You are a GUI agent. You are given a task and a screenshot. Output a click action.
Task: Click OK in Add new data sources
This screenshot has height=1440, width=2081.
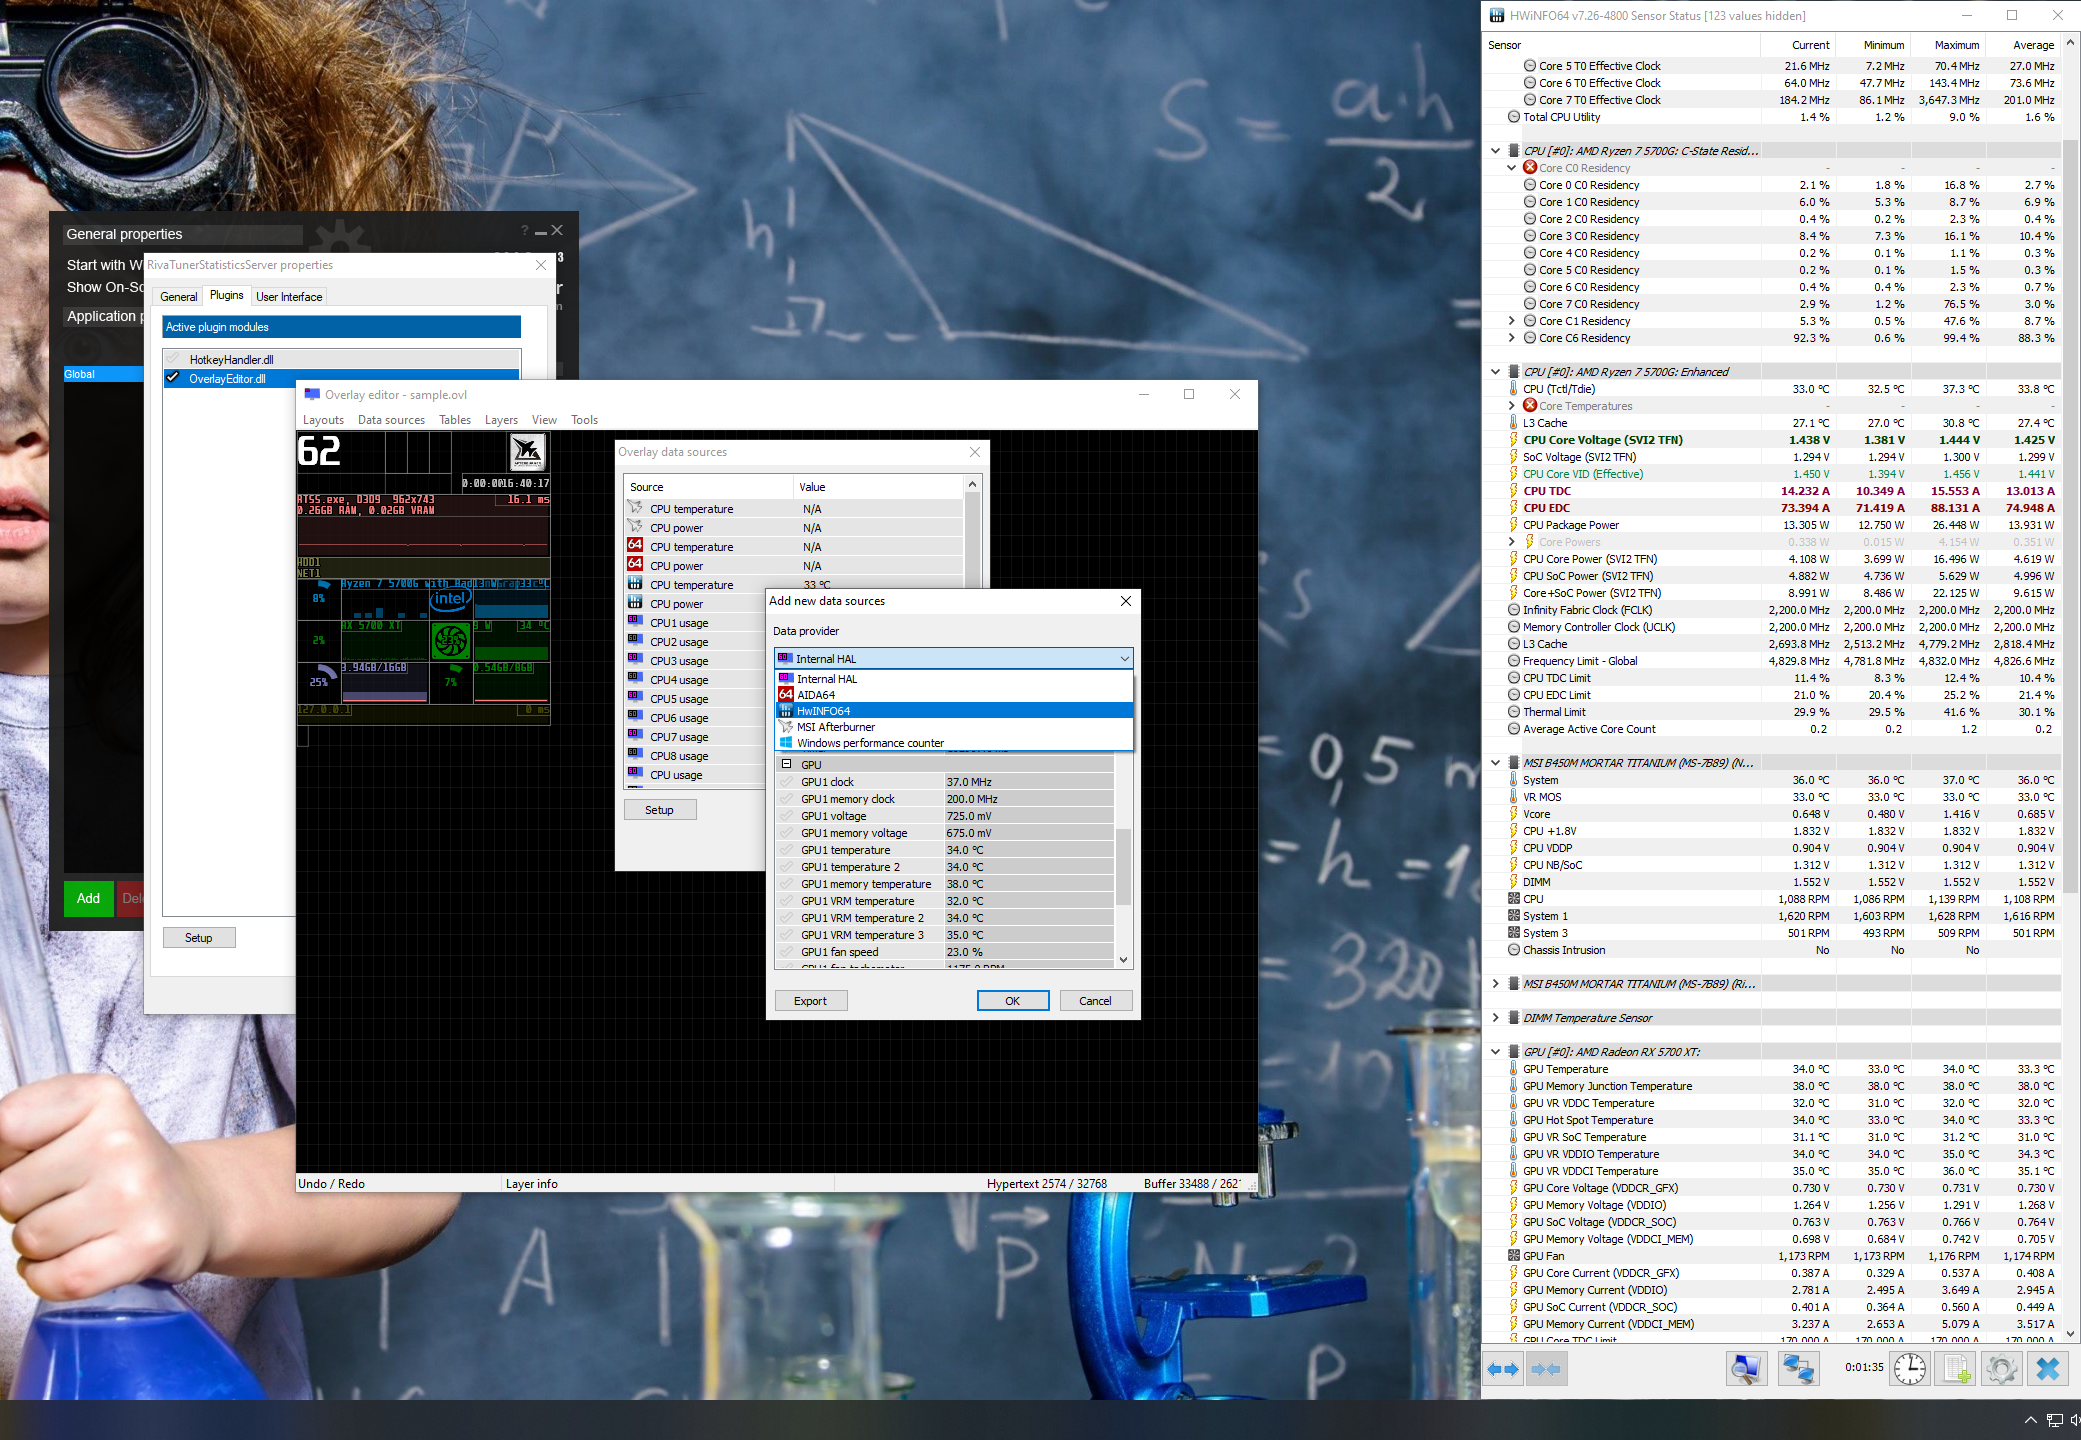1012,1000
